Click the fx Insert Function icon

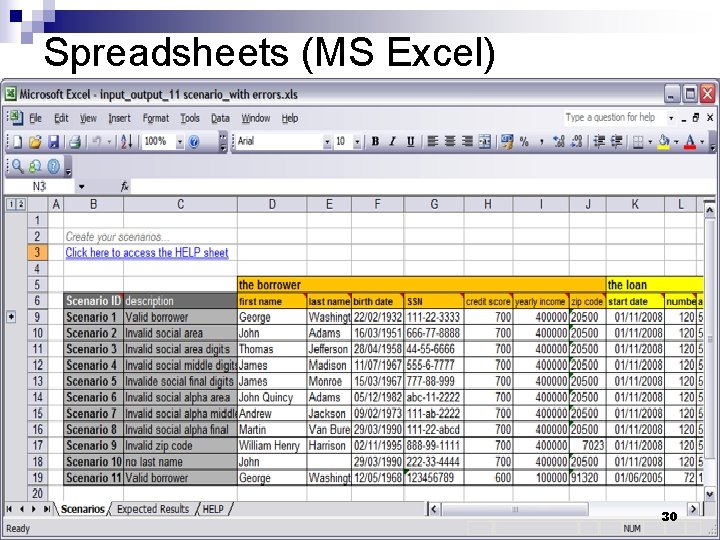(x=124, y=186)
